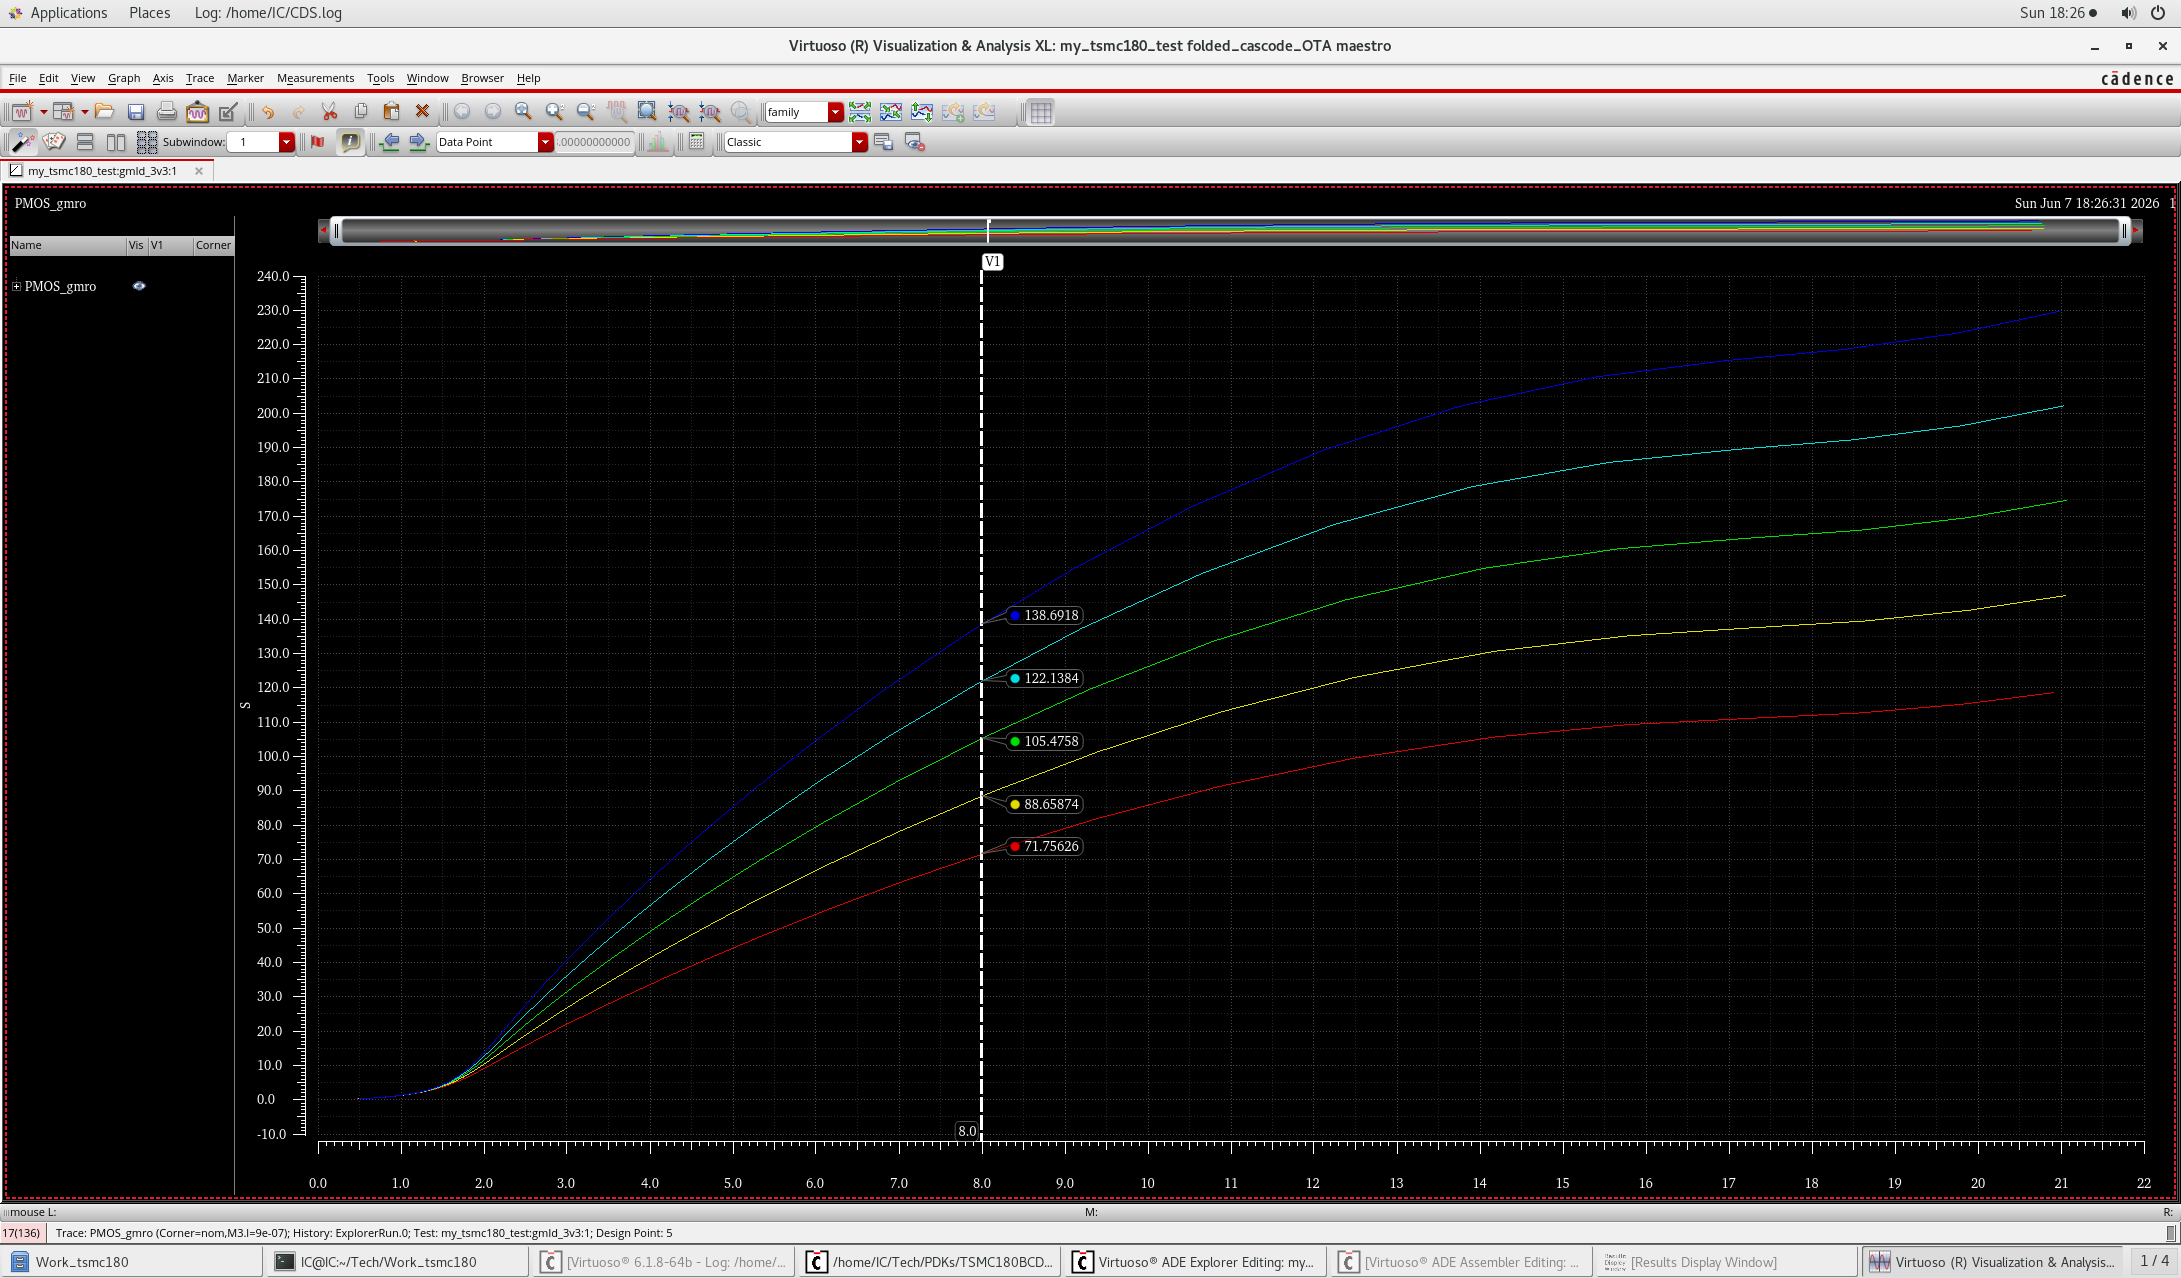
Task: Add a marker with the red flag icon
Action: tap(318, 142)
